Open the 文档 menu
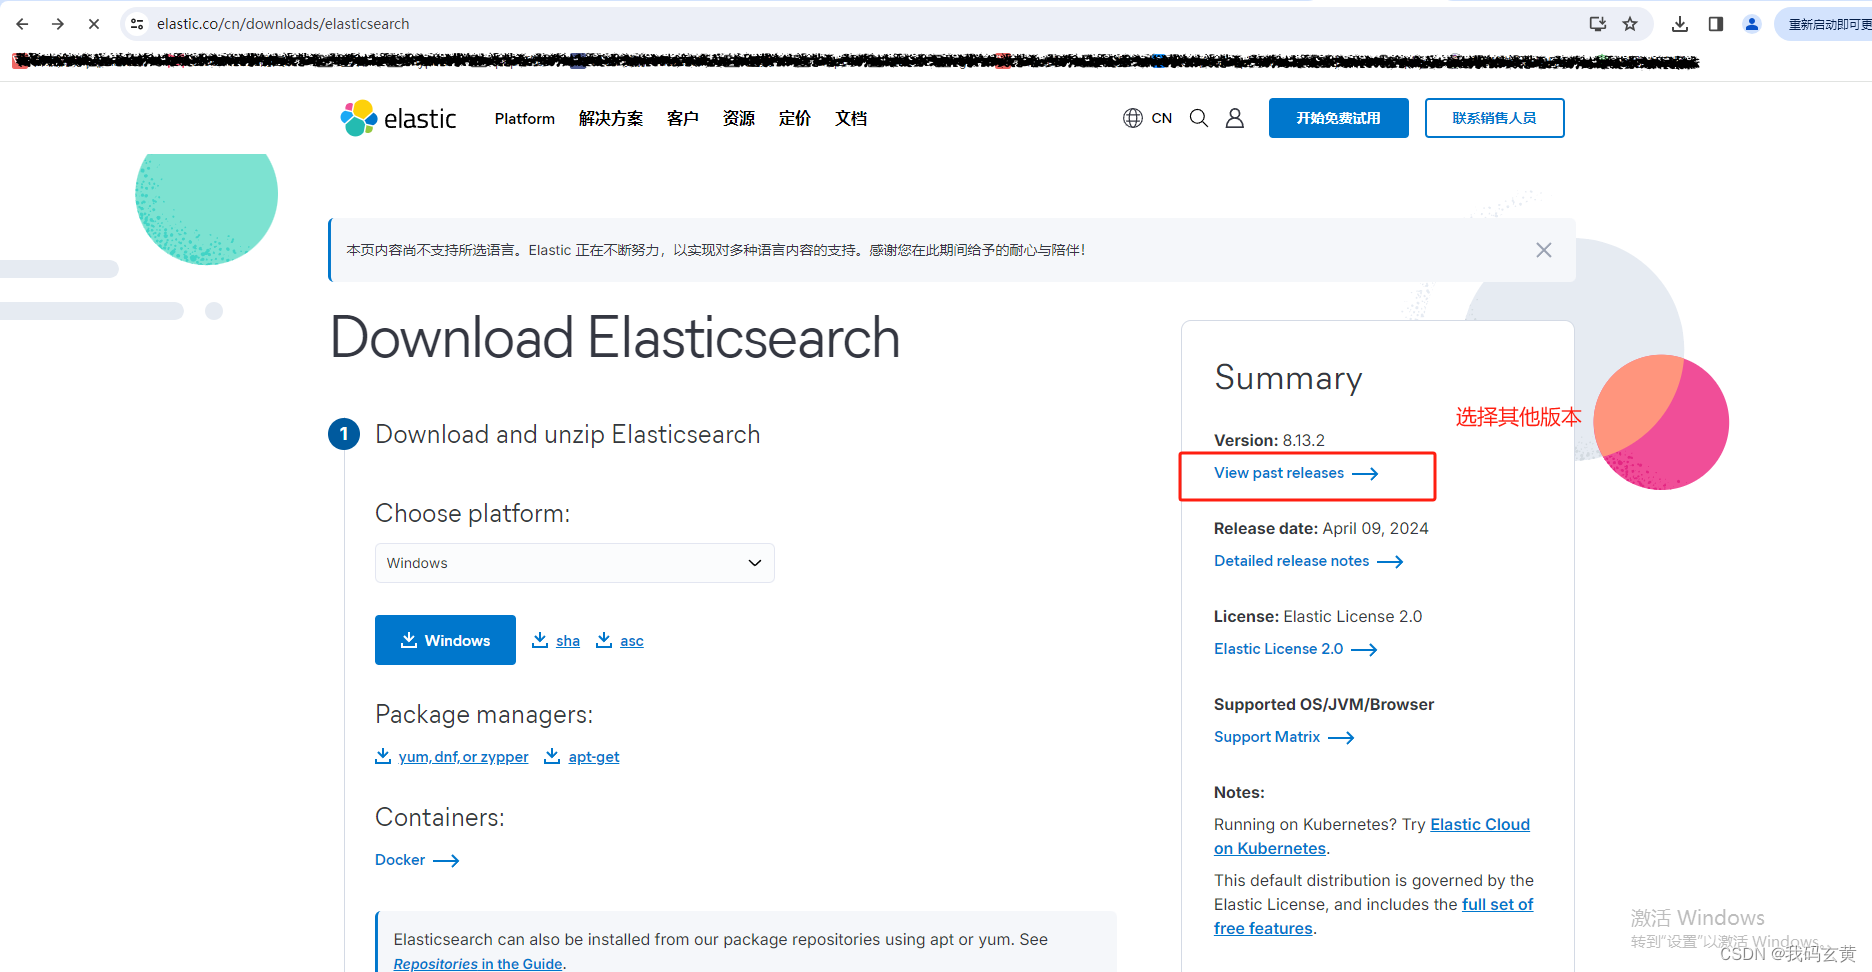This screenshot has width=1872, height=972. pos(851,118)
